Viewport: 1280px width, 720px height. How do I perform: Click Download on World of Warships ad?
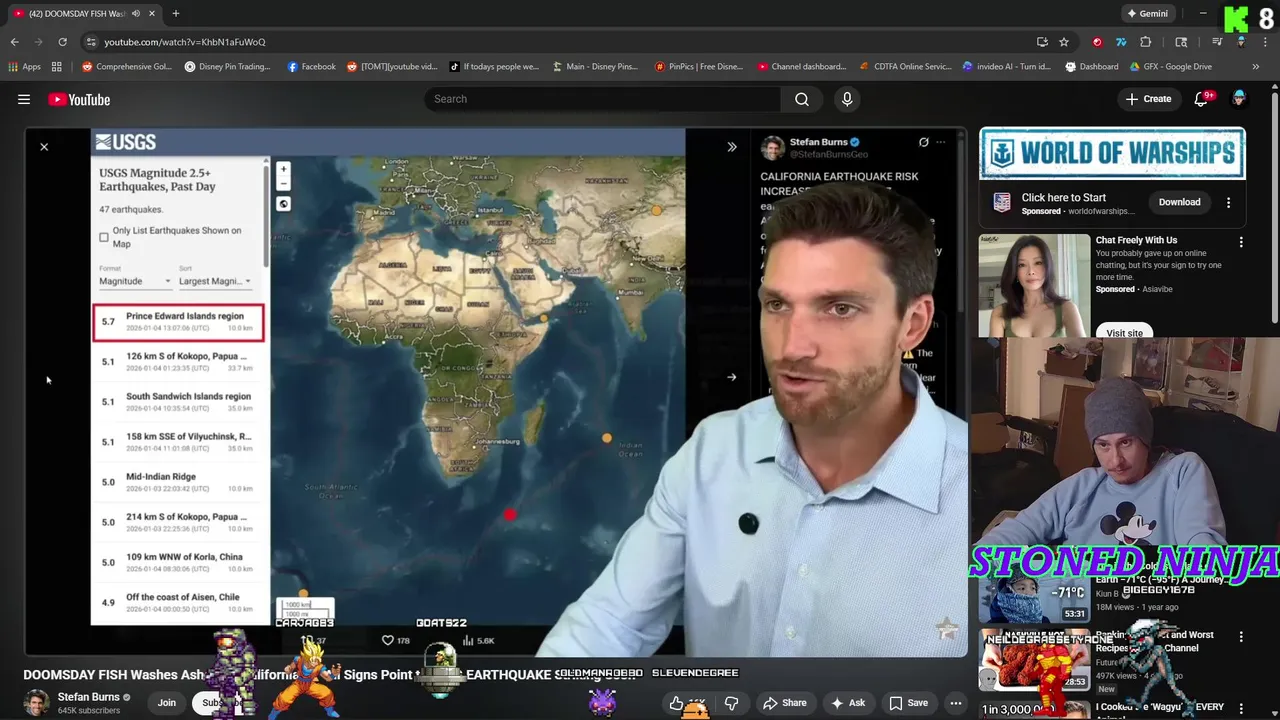1179,202
